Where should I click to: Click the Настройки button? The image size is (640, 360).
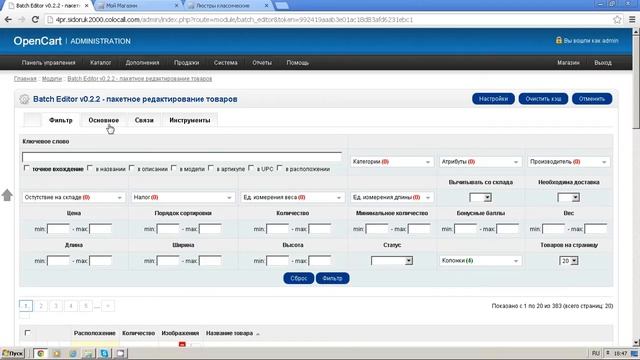pos(493,99)
